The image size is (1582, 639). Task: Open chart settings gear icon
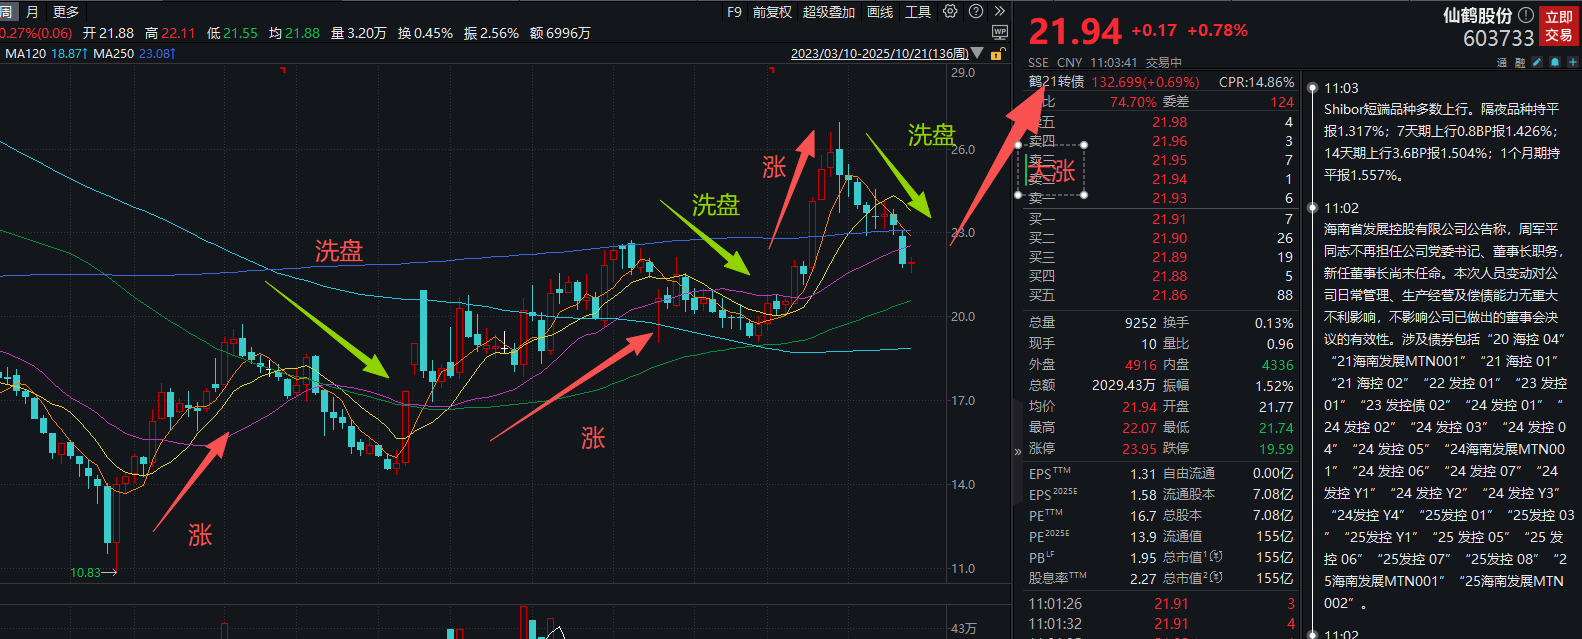(x=950, y=11)
